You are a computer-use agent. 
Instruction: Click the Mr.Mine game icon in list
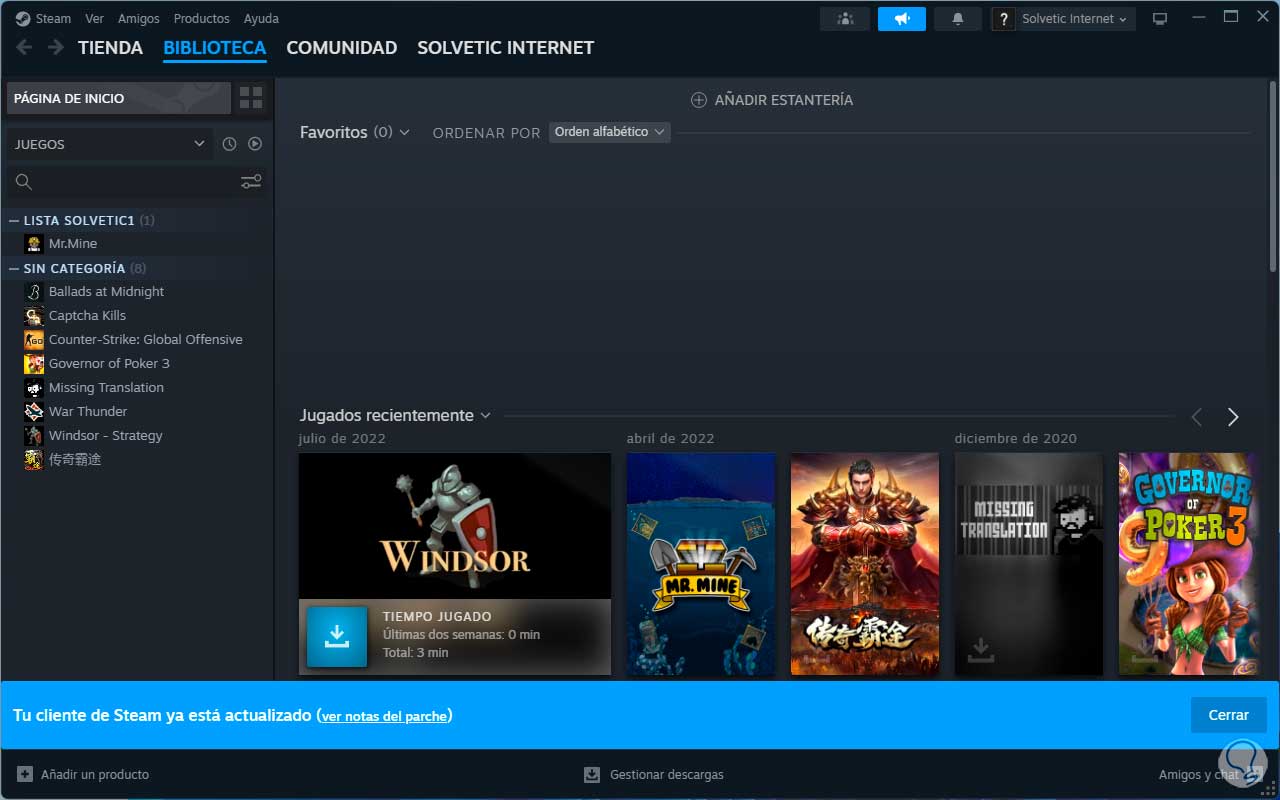point(34,244)
